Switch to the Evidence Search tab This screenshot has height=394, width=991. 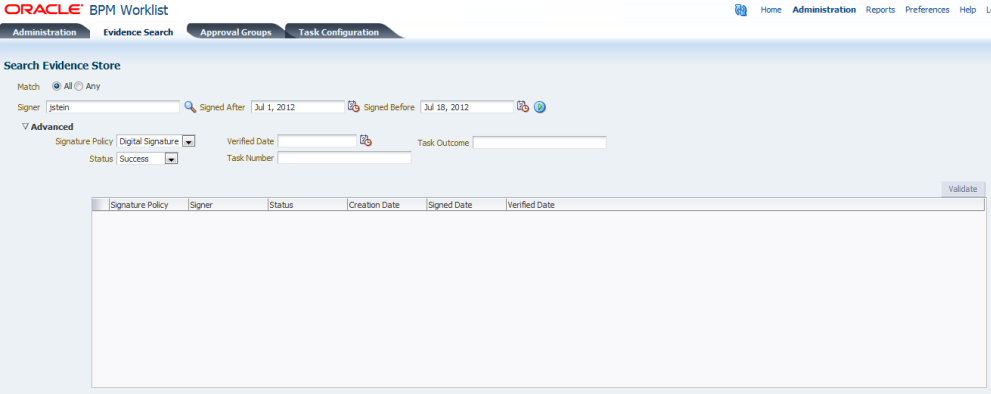click(x=138, y=32)
